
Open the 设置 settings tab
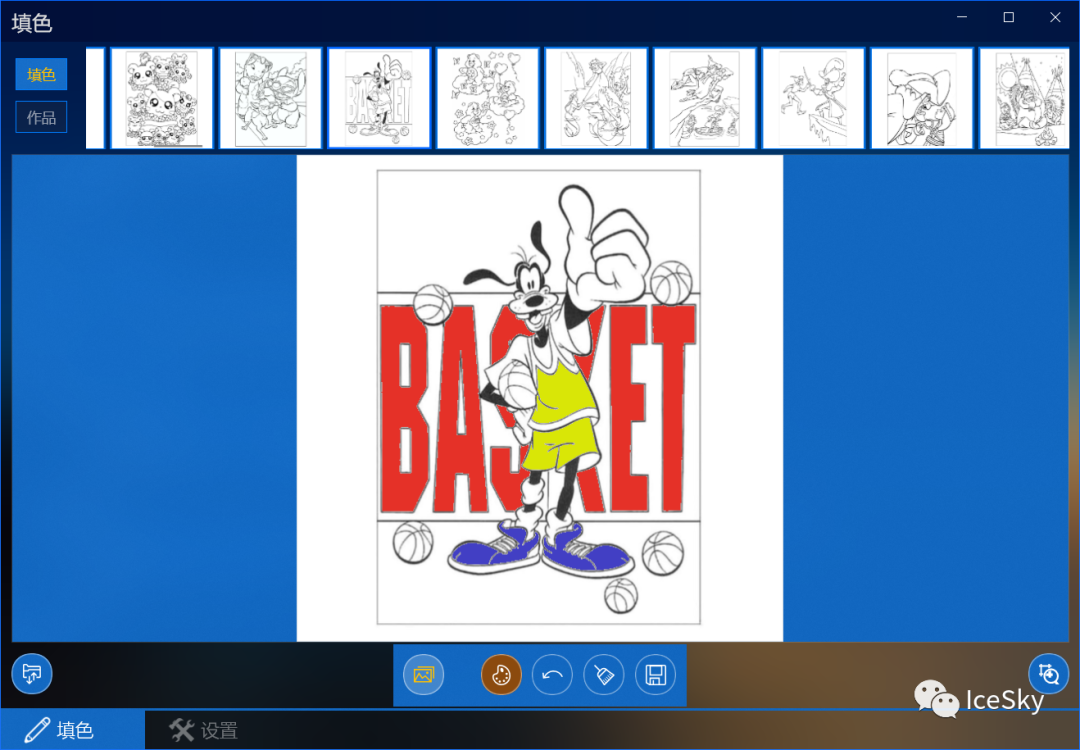point(204,730)
